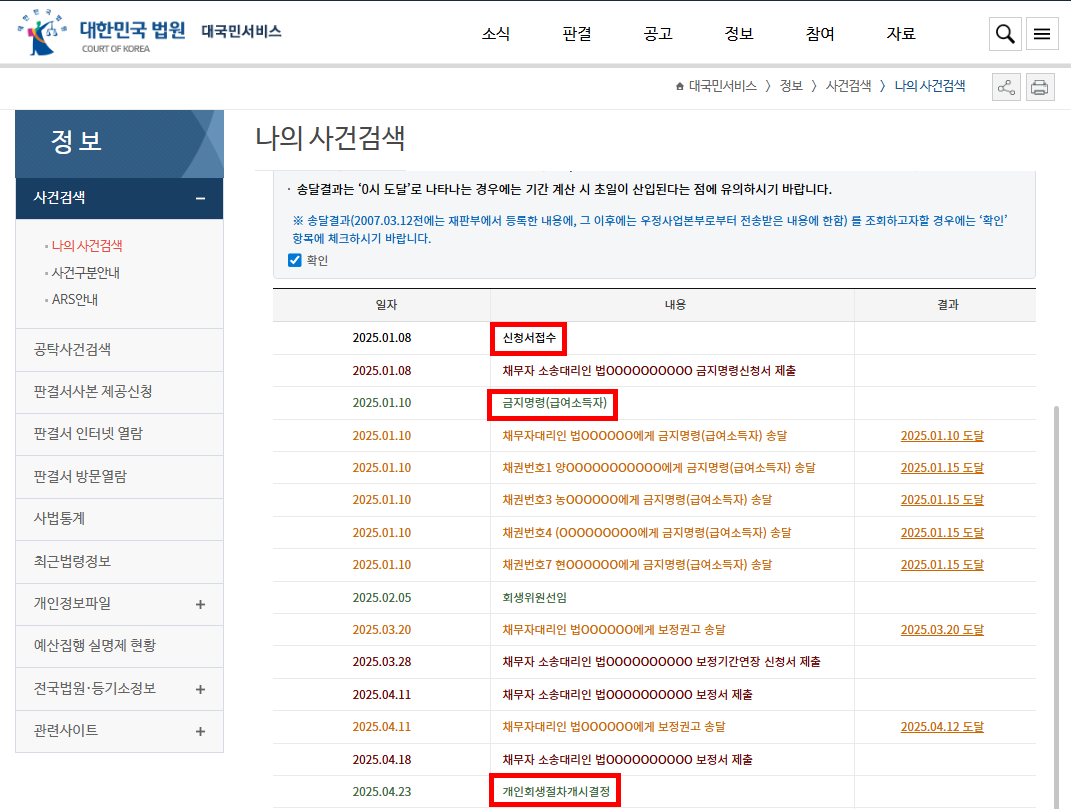Open the 판결 top menu
The image size is (1071, 809).
point(577,34)
